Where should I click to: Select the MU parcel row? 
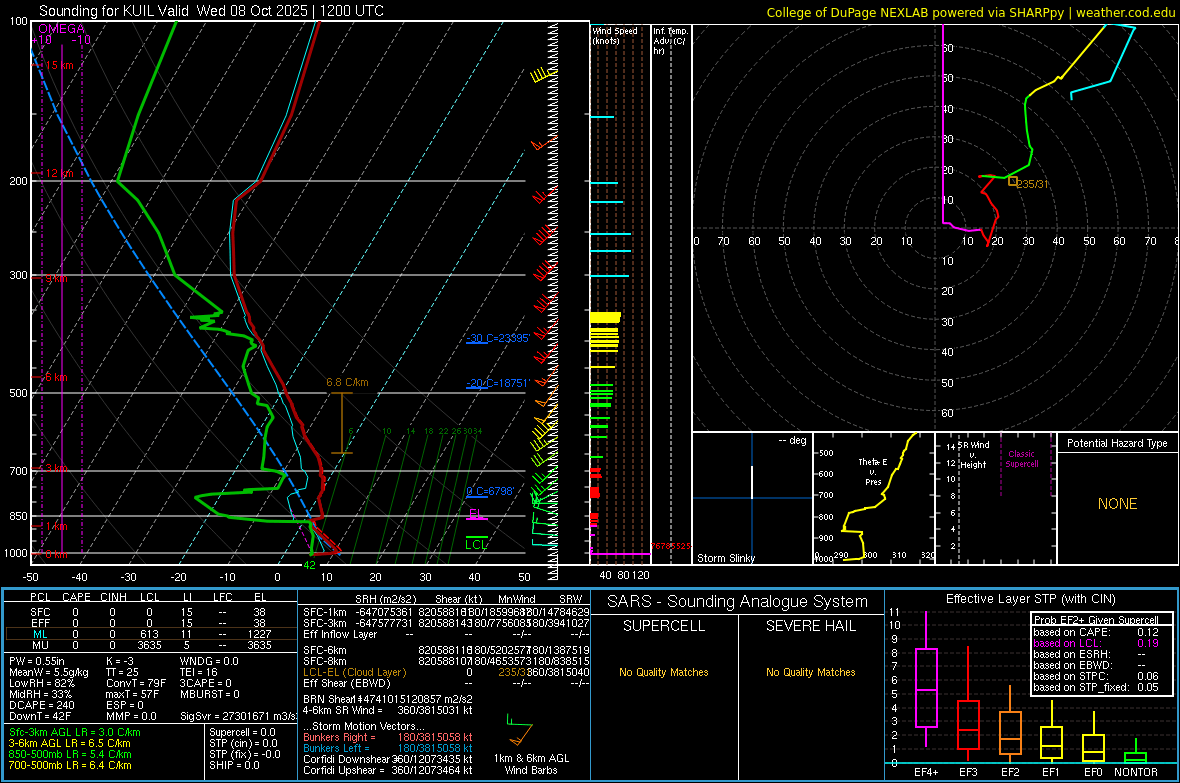(x=149, y=645)
